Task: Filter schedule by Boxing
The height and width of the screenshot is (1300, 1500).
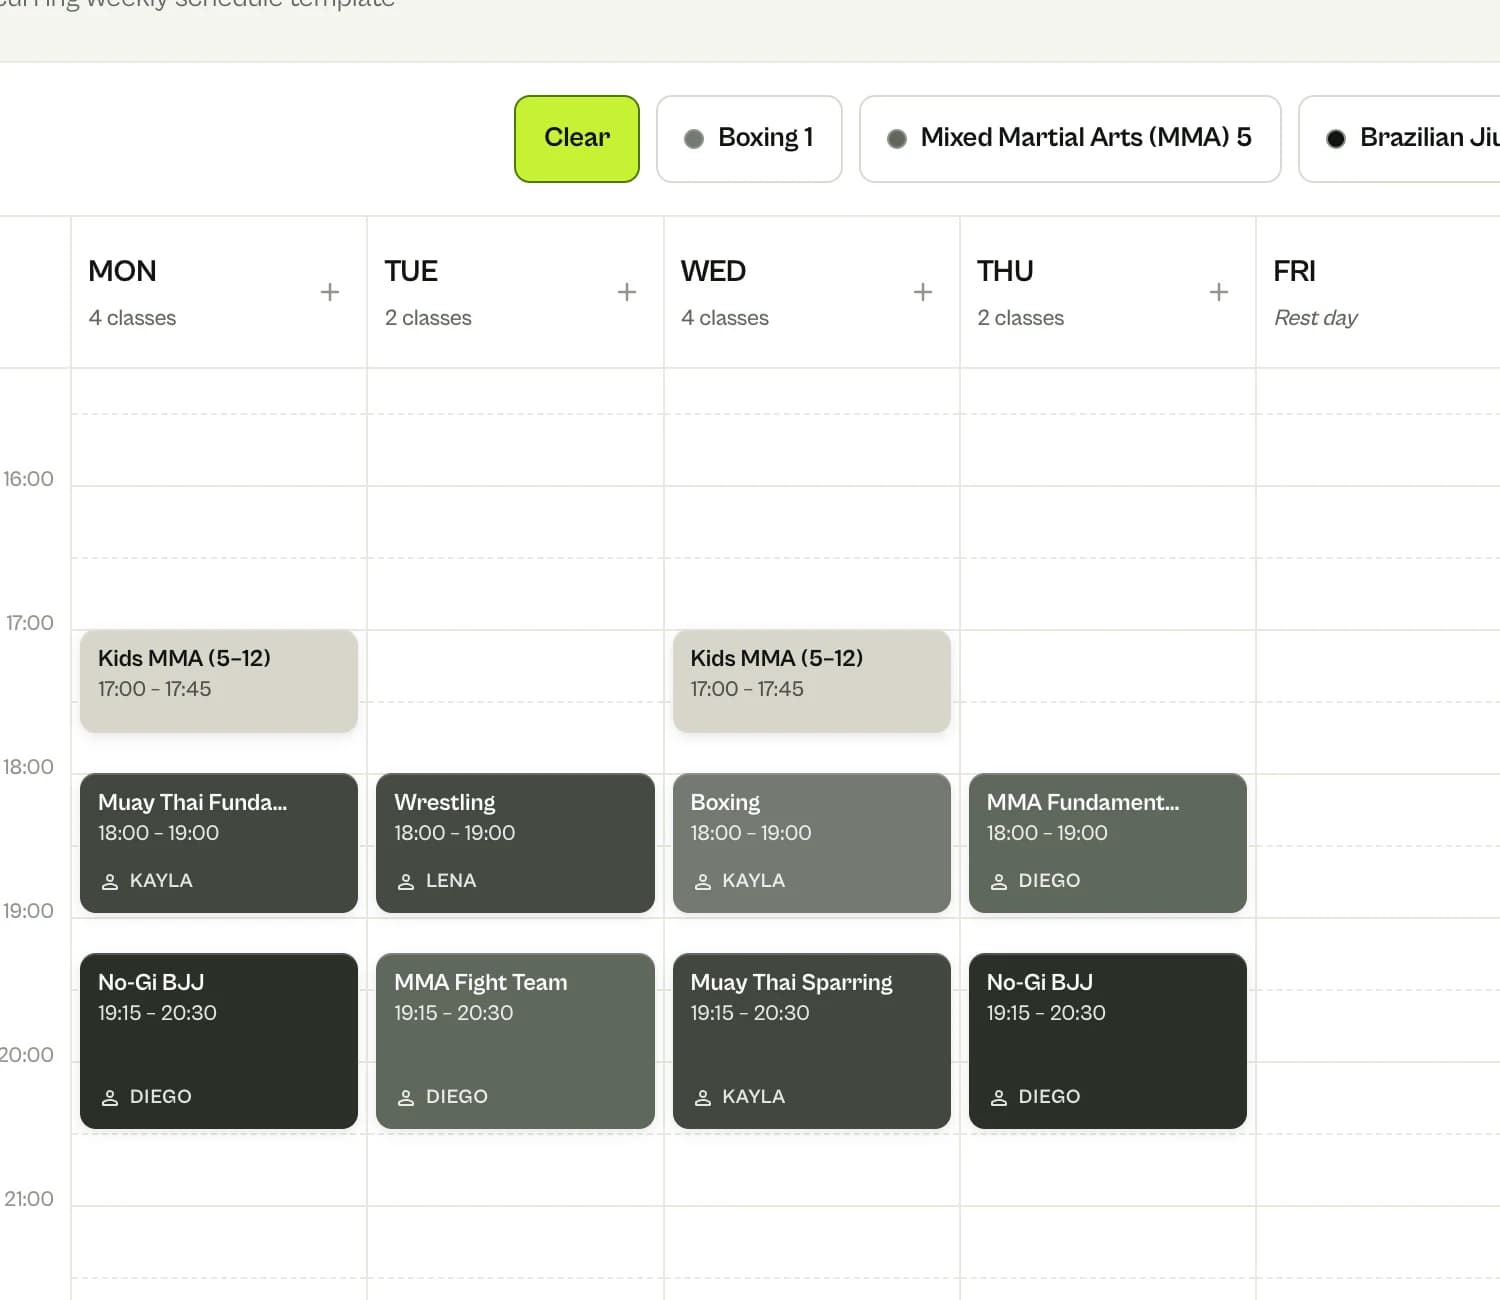Action: [749, 139]
